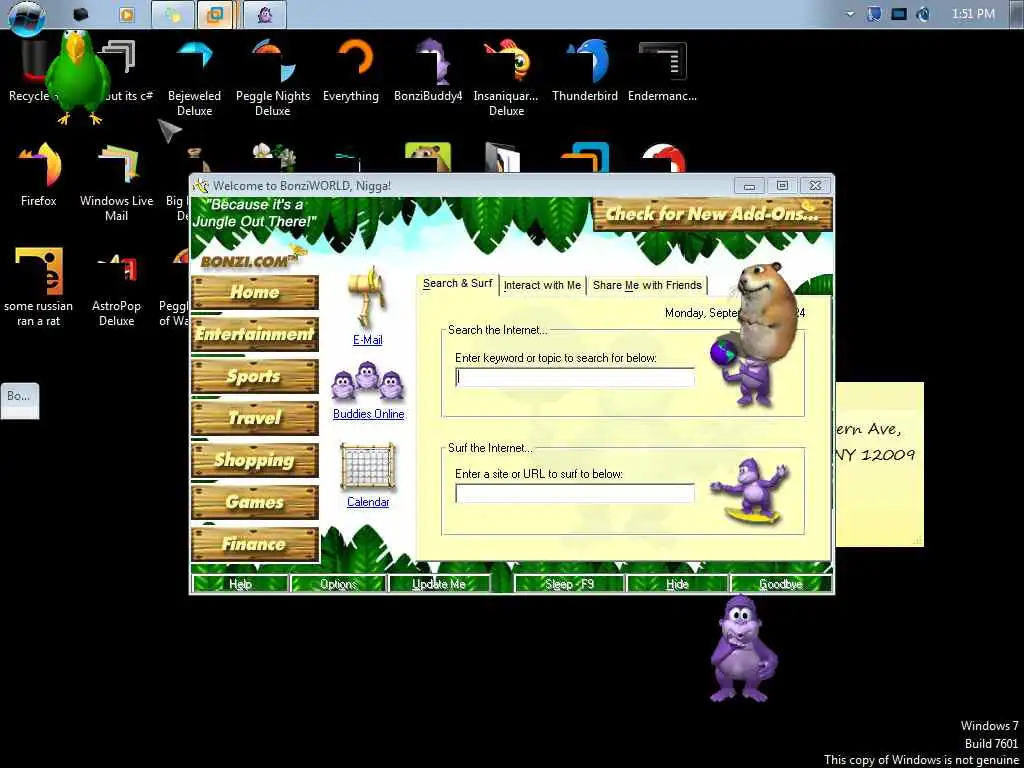
Task: Switch to the Share Me with Friends tab
Action: click(x=647, y=285)
